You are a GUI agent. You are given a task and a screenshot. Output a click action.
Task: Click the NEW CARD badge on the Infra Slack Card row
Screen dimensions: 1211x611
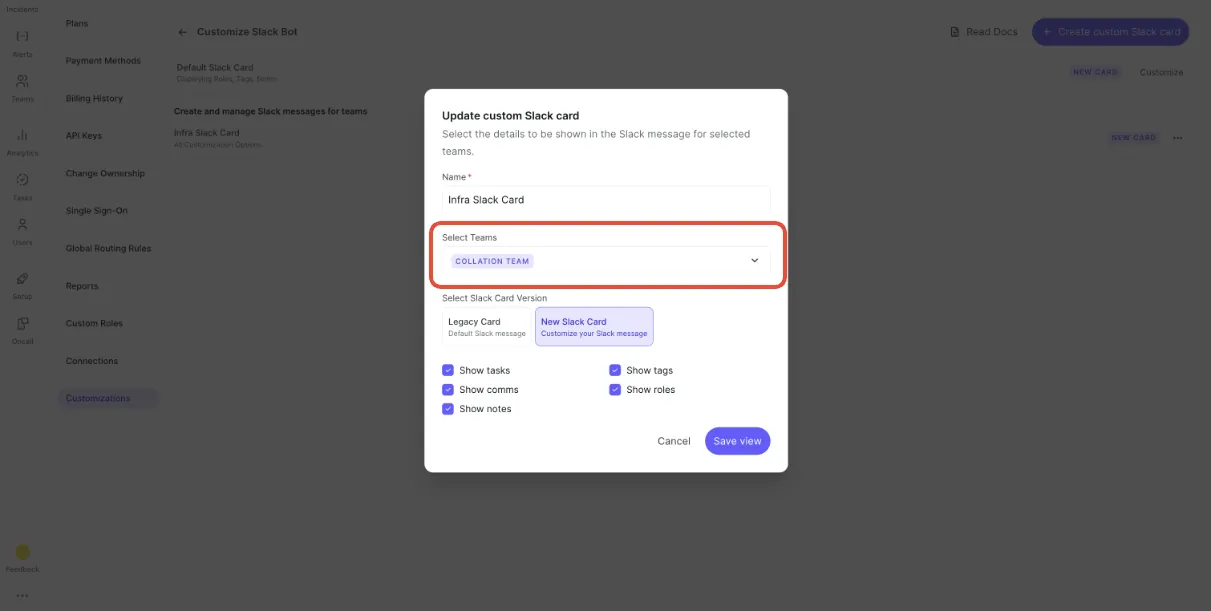click(1133, 138)
